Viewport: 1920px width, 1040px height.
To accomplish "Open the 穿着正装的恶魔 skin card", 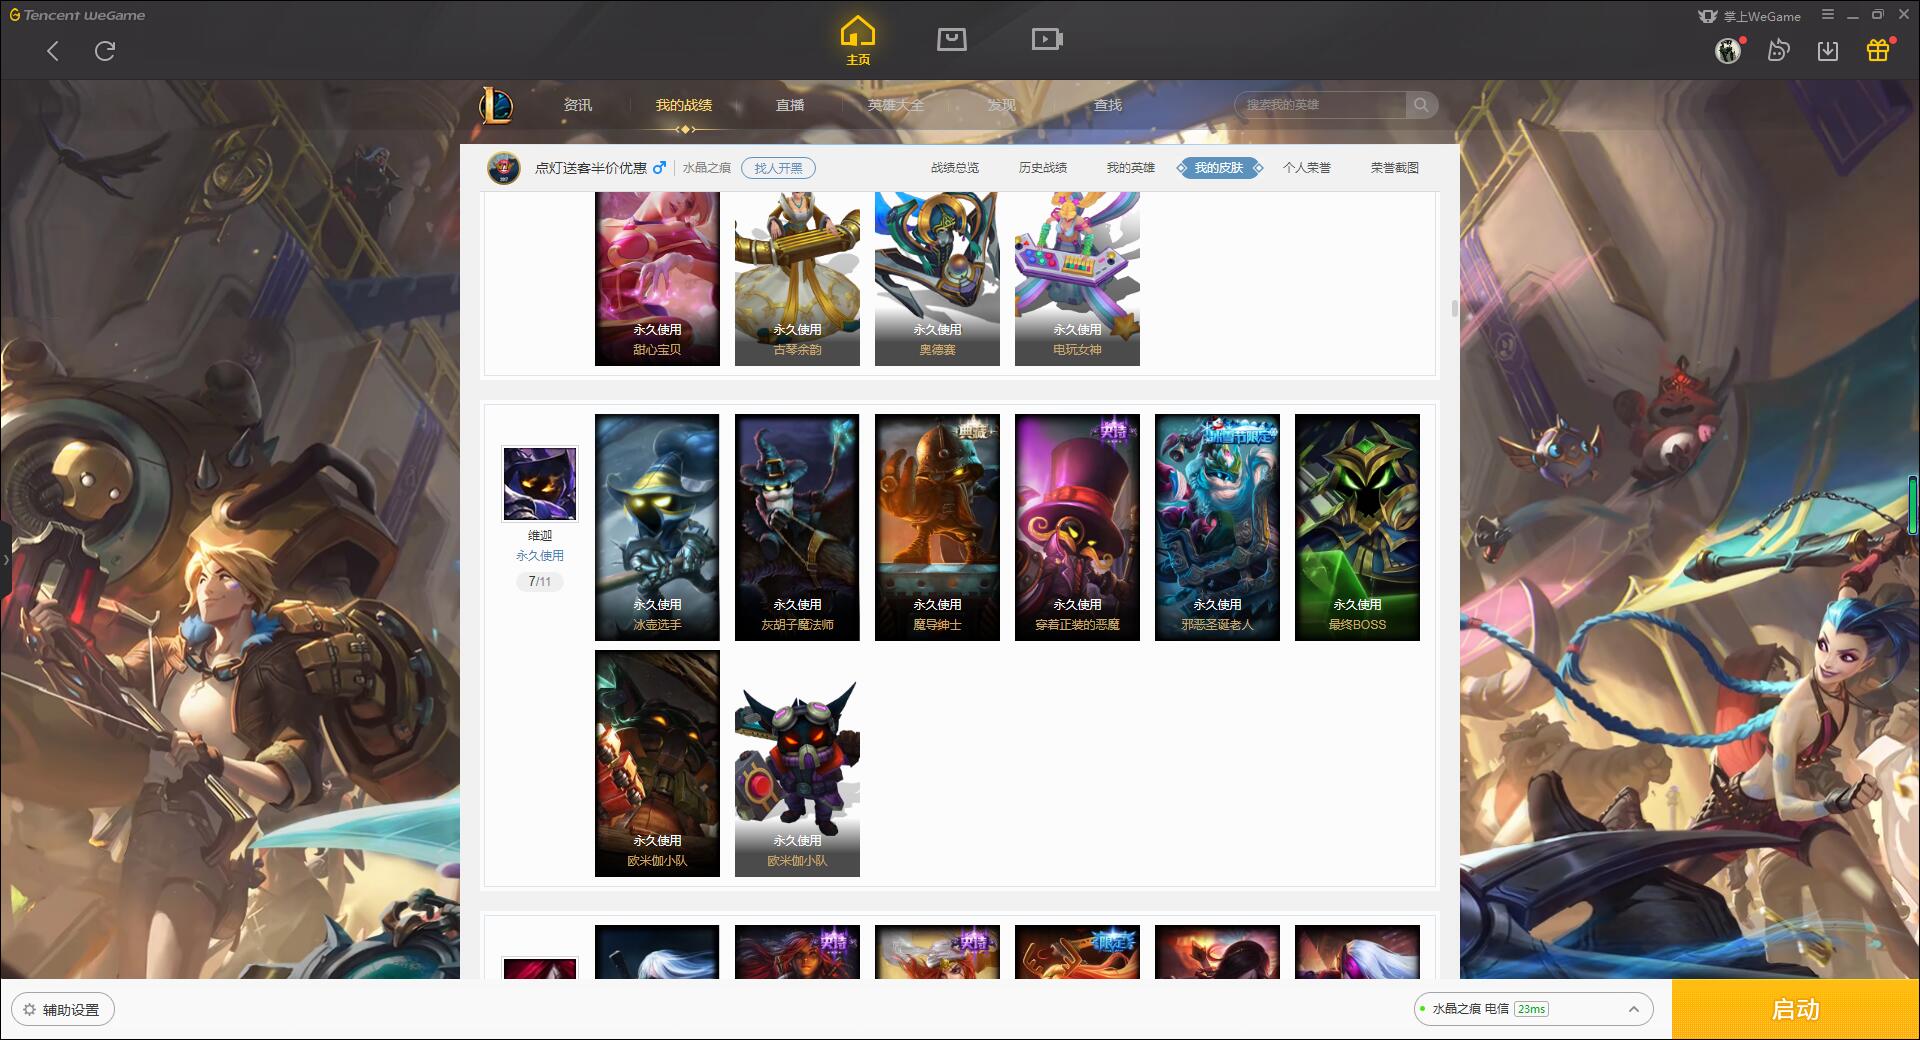I will point(1077,527).
